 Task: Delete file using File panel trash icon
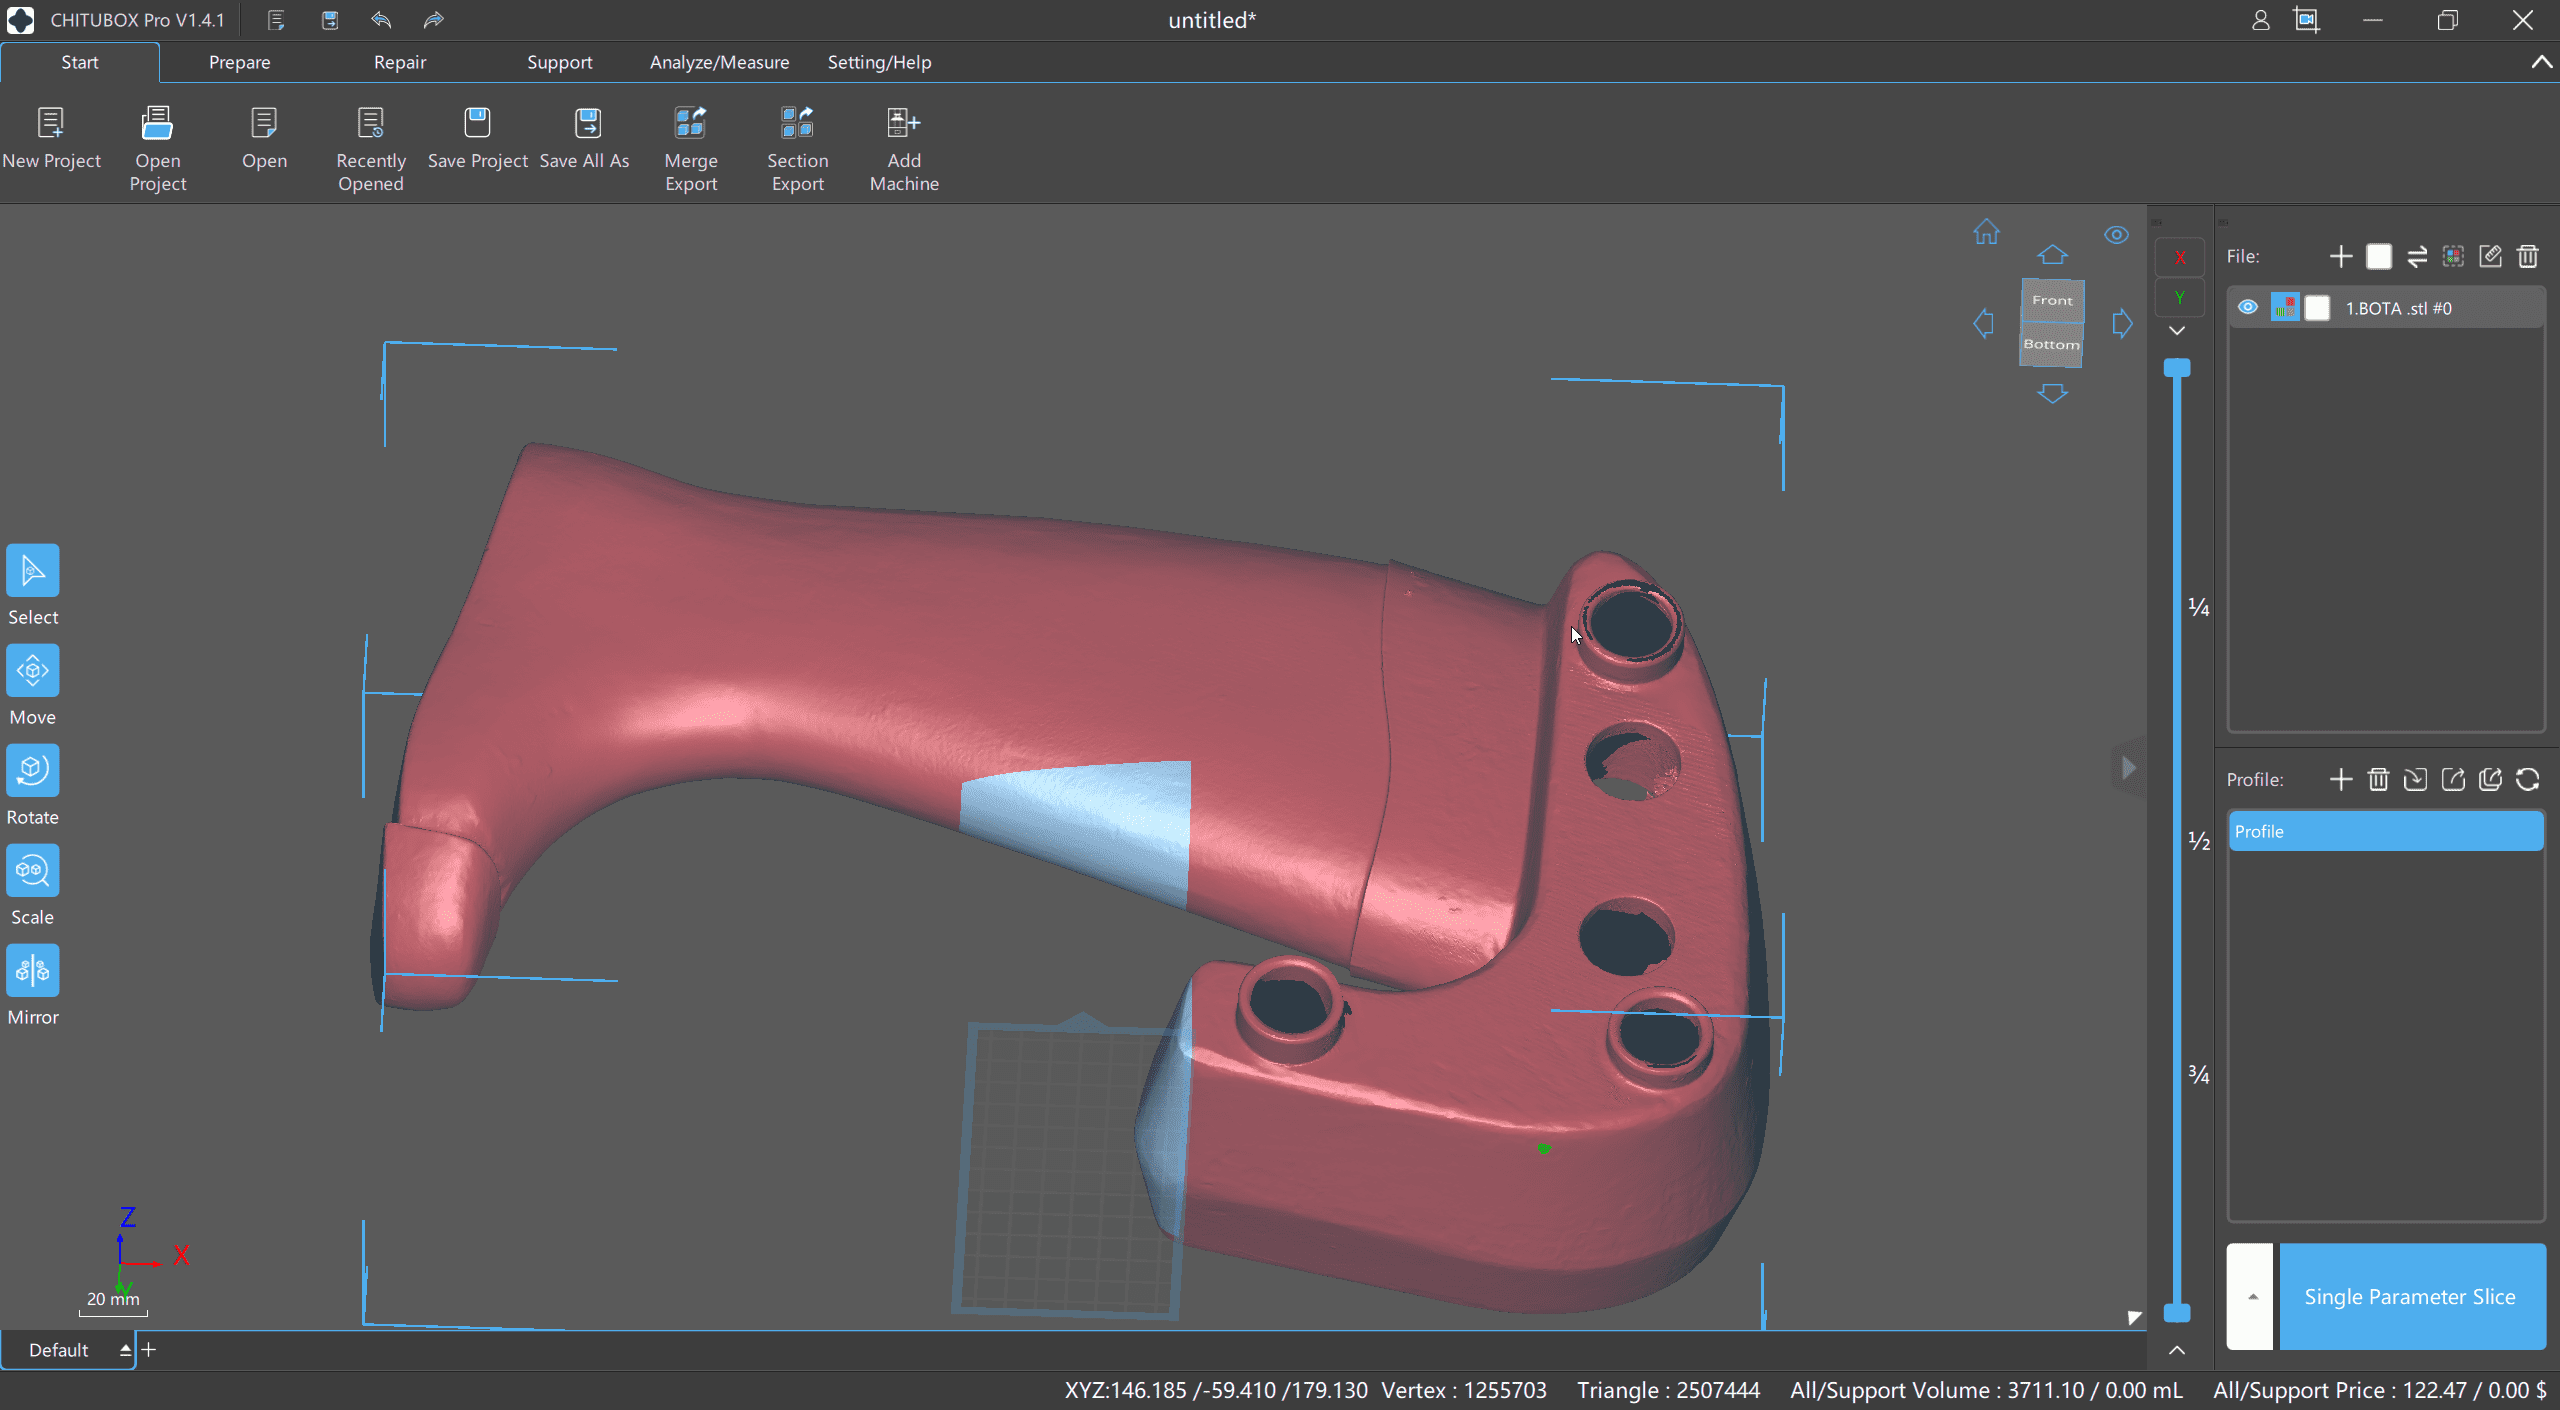[2528, 257]
